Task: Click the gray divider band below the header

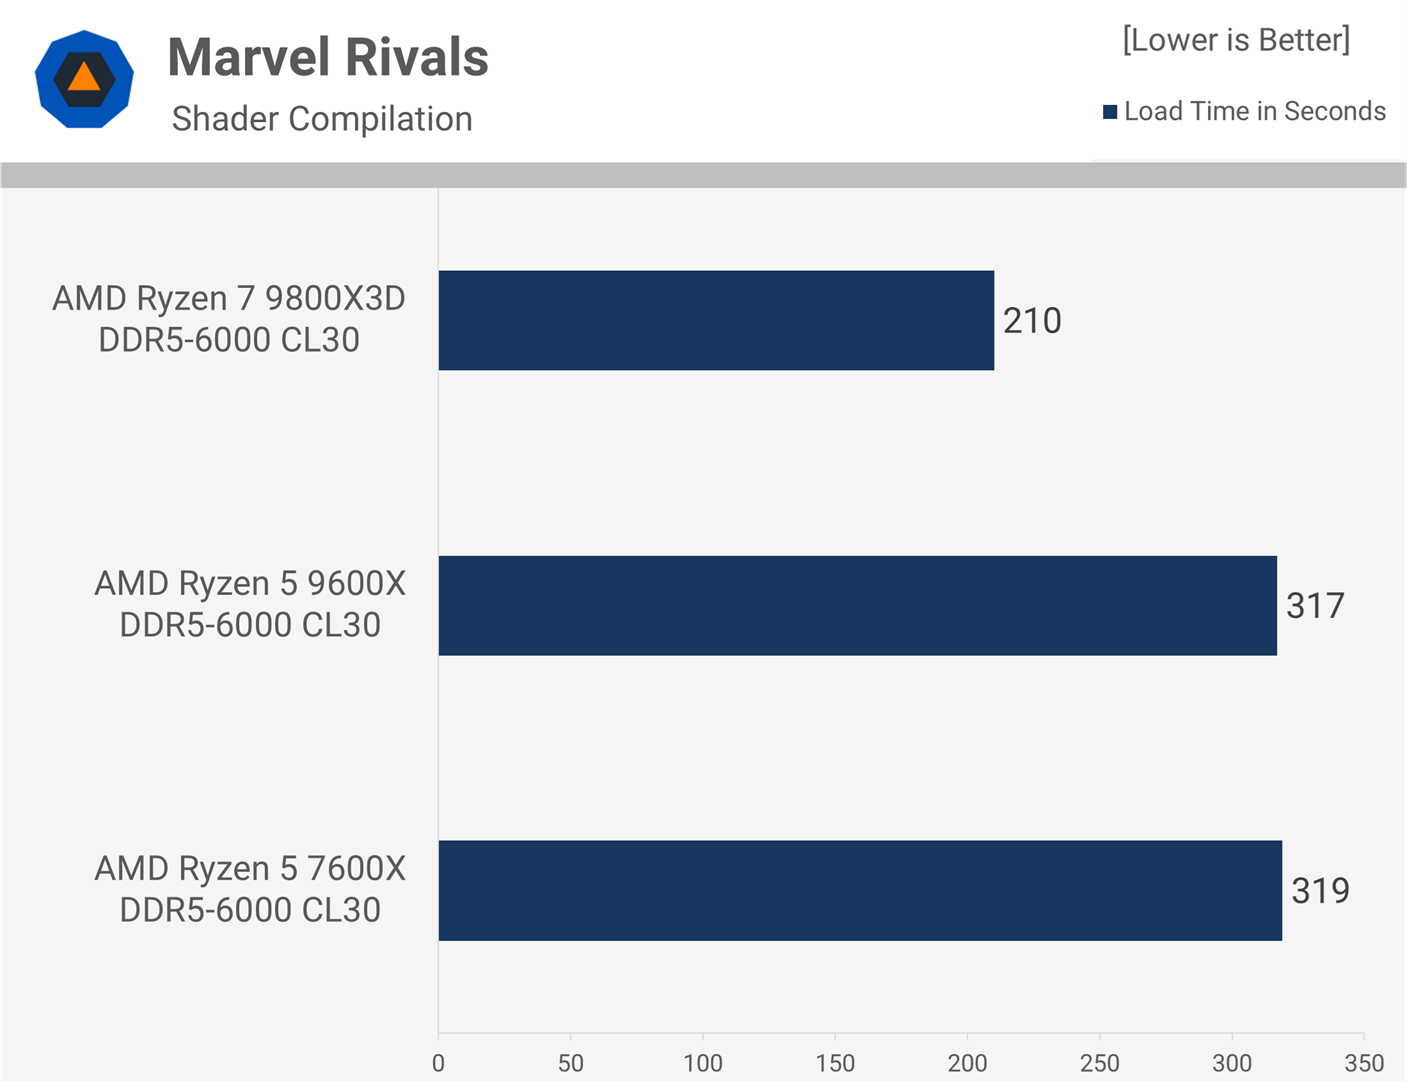Action: coord(703,175)
